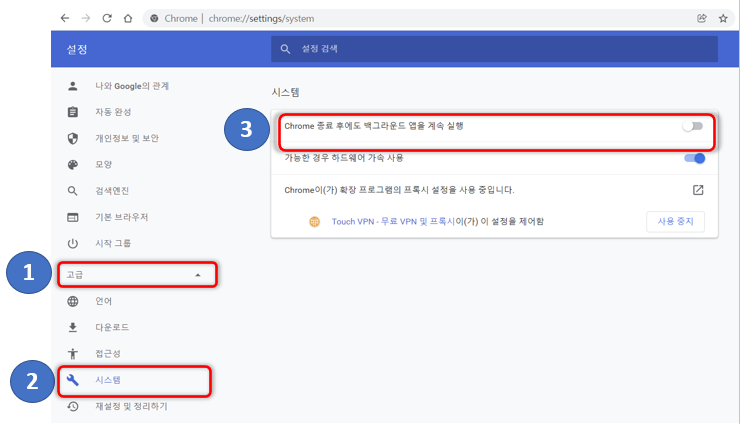Reload the page with the refresh icon
The width and height of the screenshot is (740, 424).
click(107, 18)
